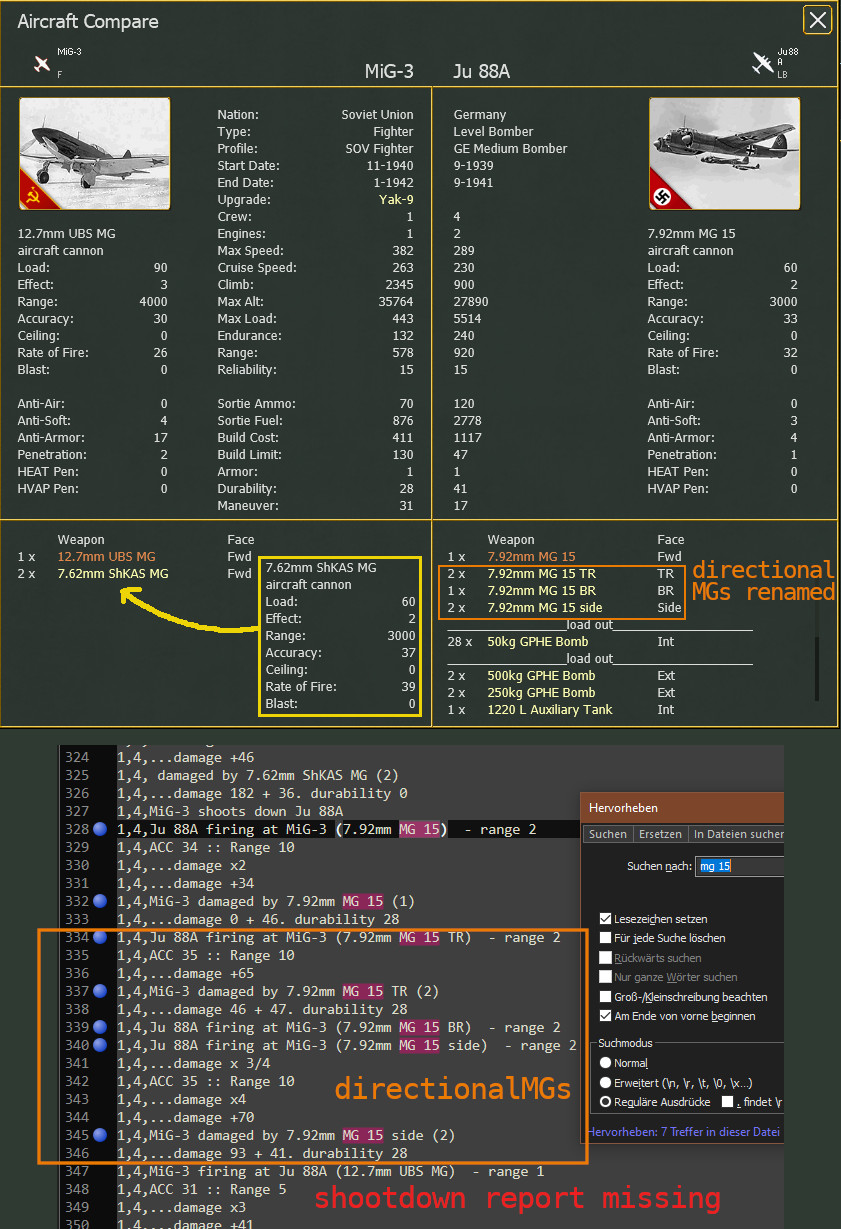Select the Yak-9 upgrade link
The width and height of the screenshot is (841, 1229).
[397, 200]
